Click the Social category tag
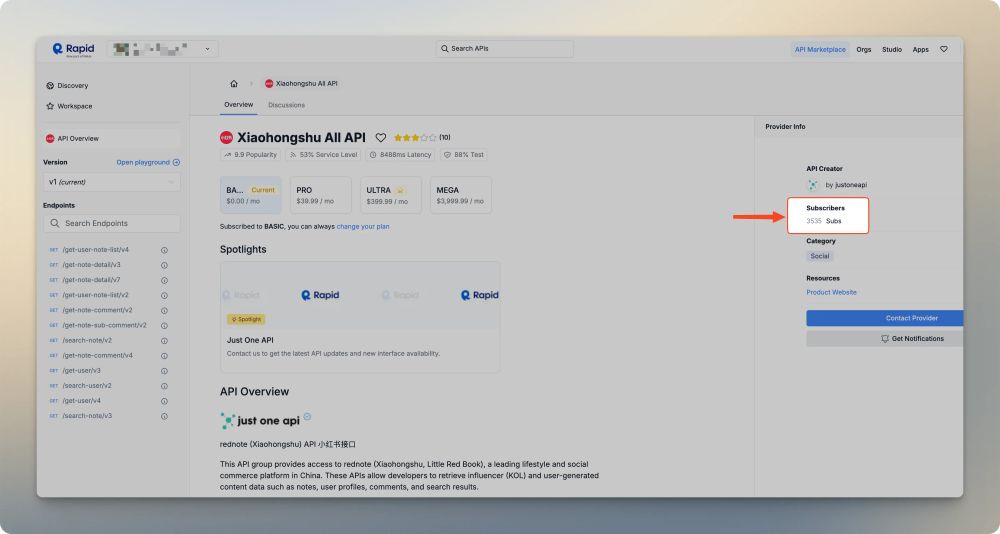Image resolution: width=1000 pixels, height=534 pixels. (820, 256)
